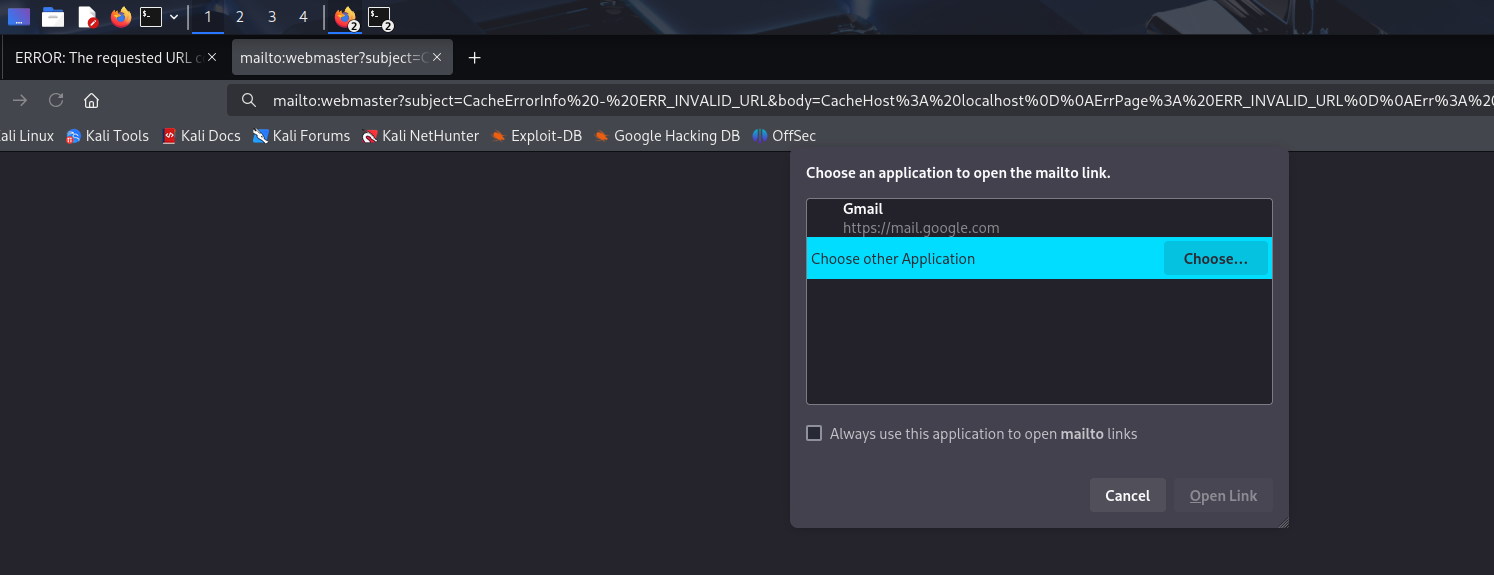Launch Firefox from the panel launcher
The image size is (1494, 575).
click(x=121, y=17)
